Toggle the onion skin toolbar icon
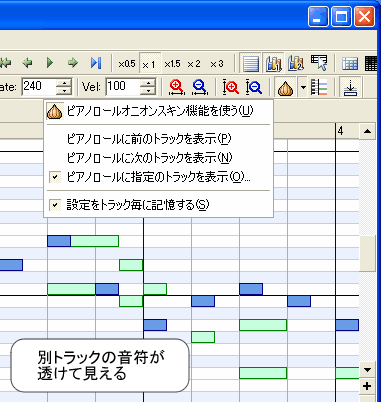381x402 pixels. tap(286, 88)
